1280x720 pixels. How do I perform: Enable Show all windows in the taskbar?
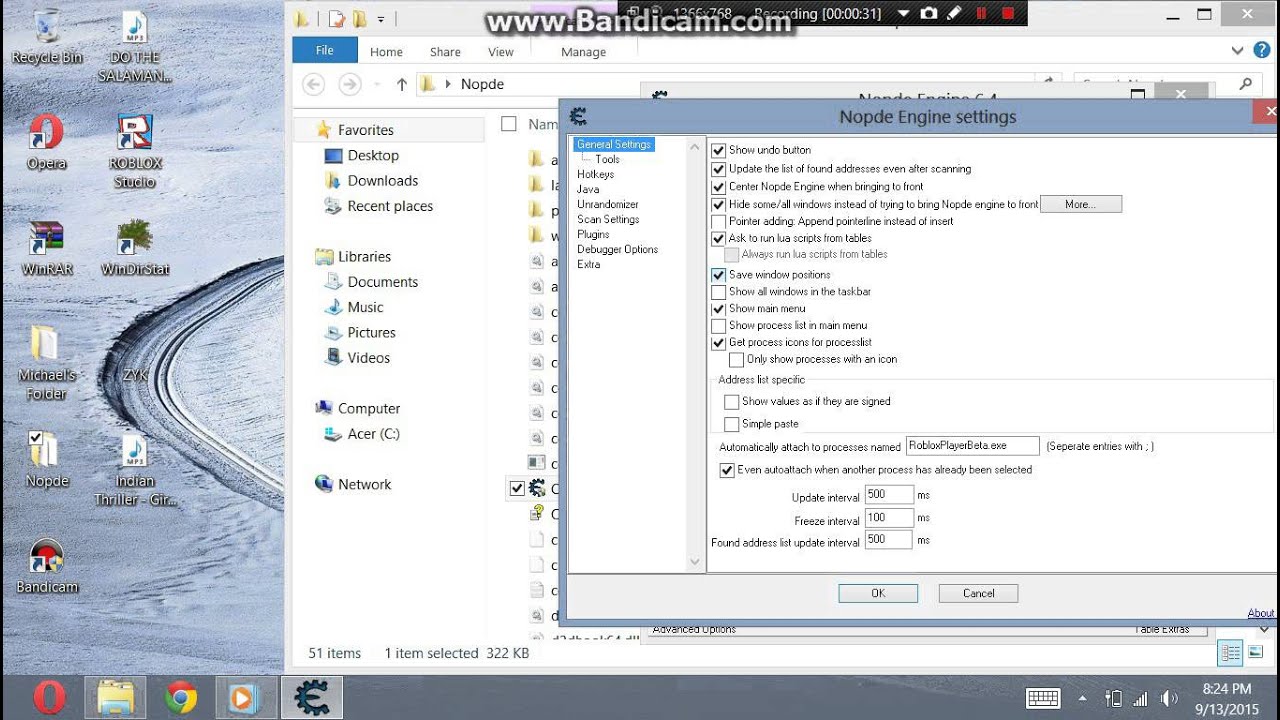point(718,292)
